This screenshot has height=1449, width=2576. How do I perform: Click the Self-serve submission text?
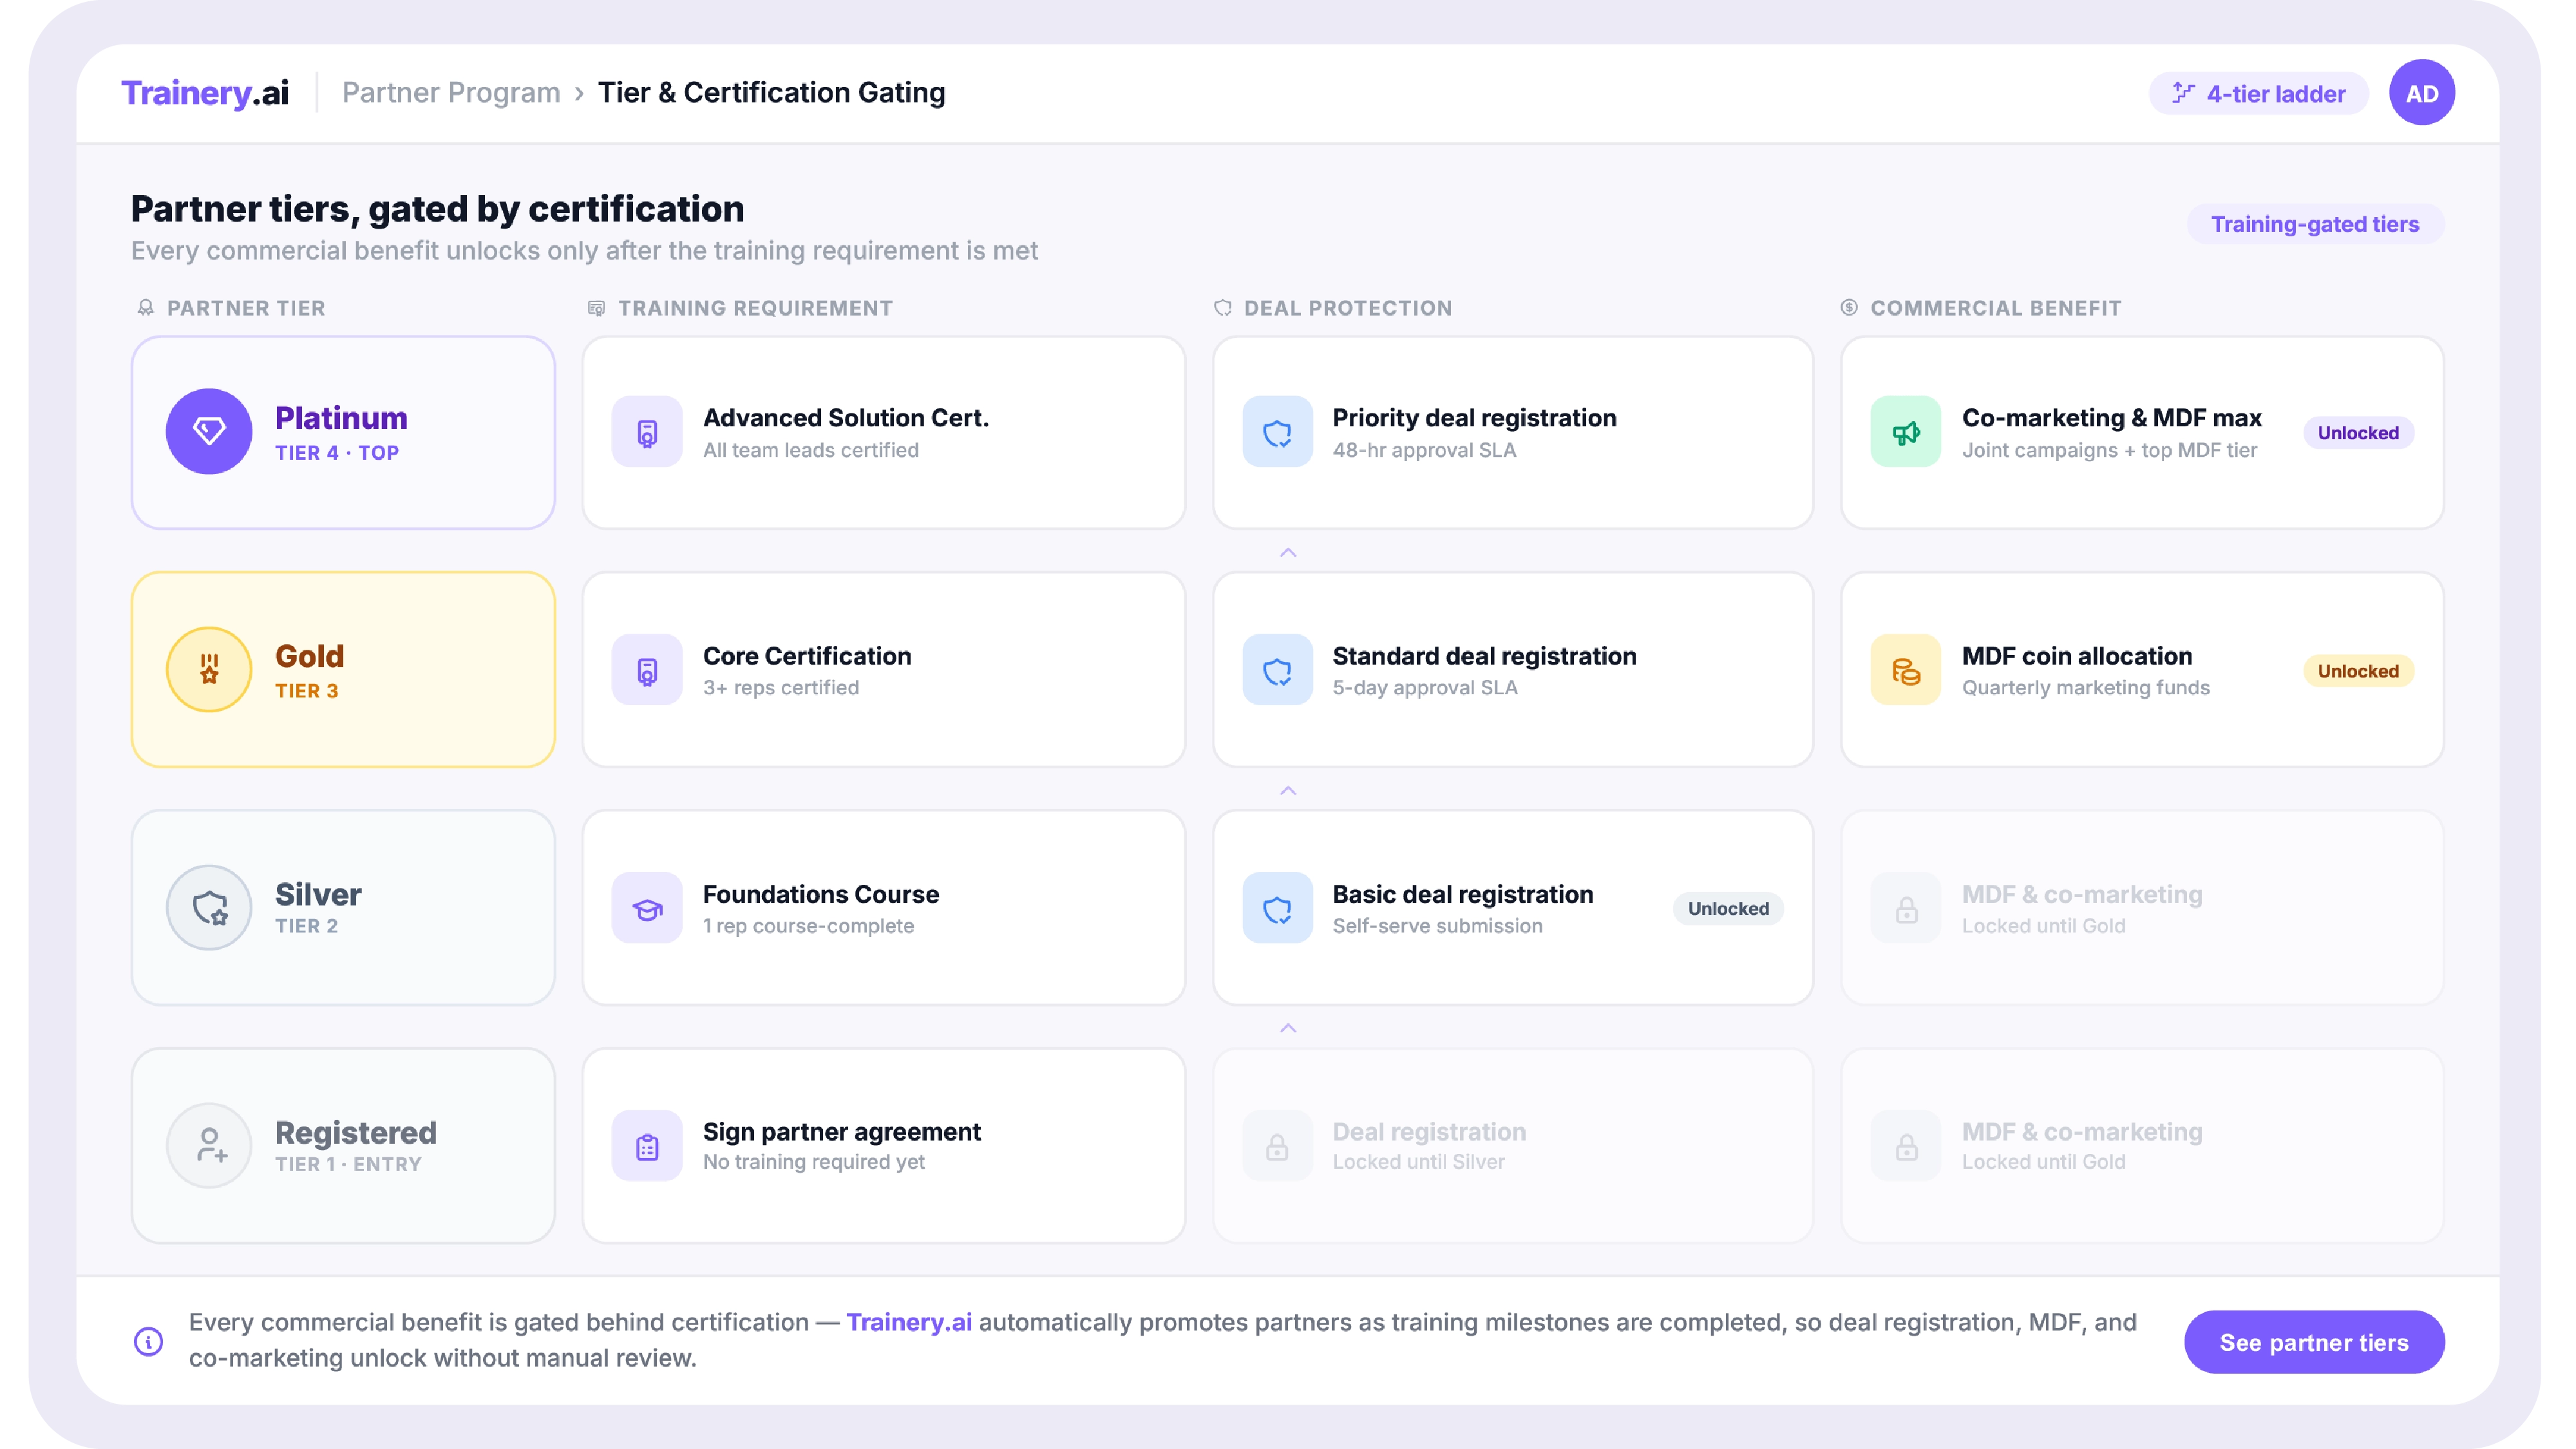[x=1437, y=926]
